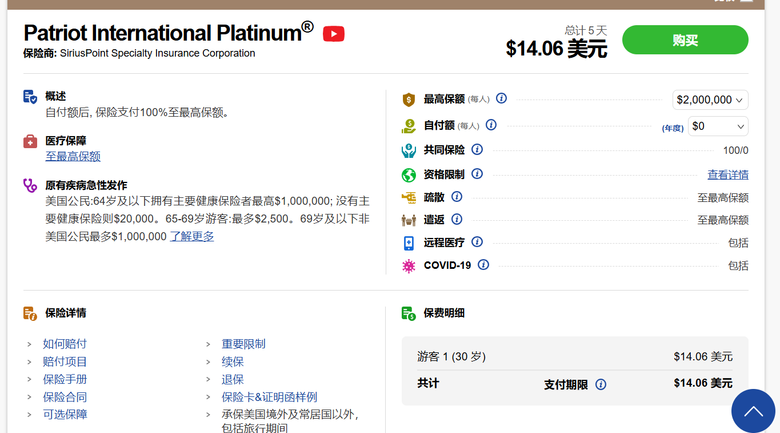Click the helicopter icon beside 疏散
780x433 pixels.
coord(408,198)
